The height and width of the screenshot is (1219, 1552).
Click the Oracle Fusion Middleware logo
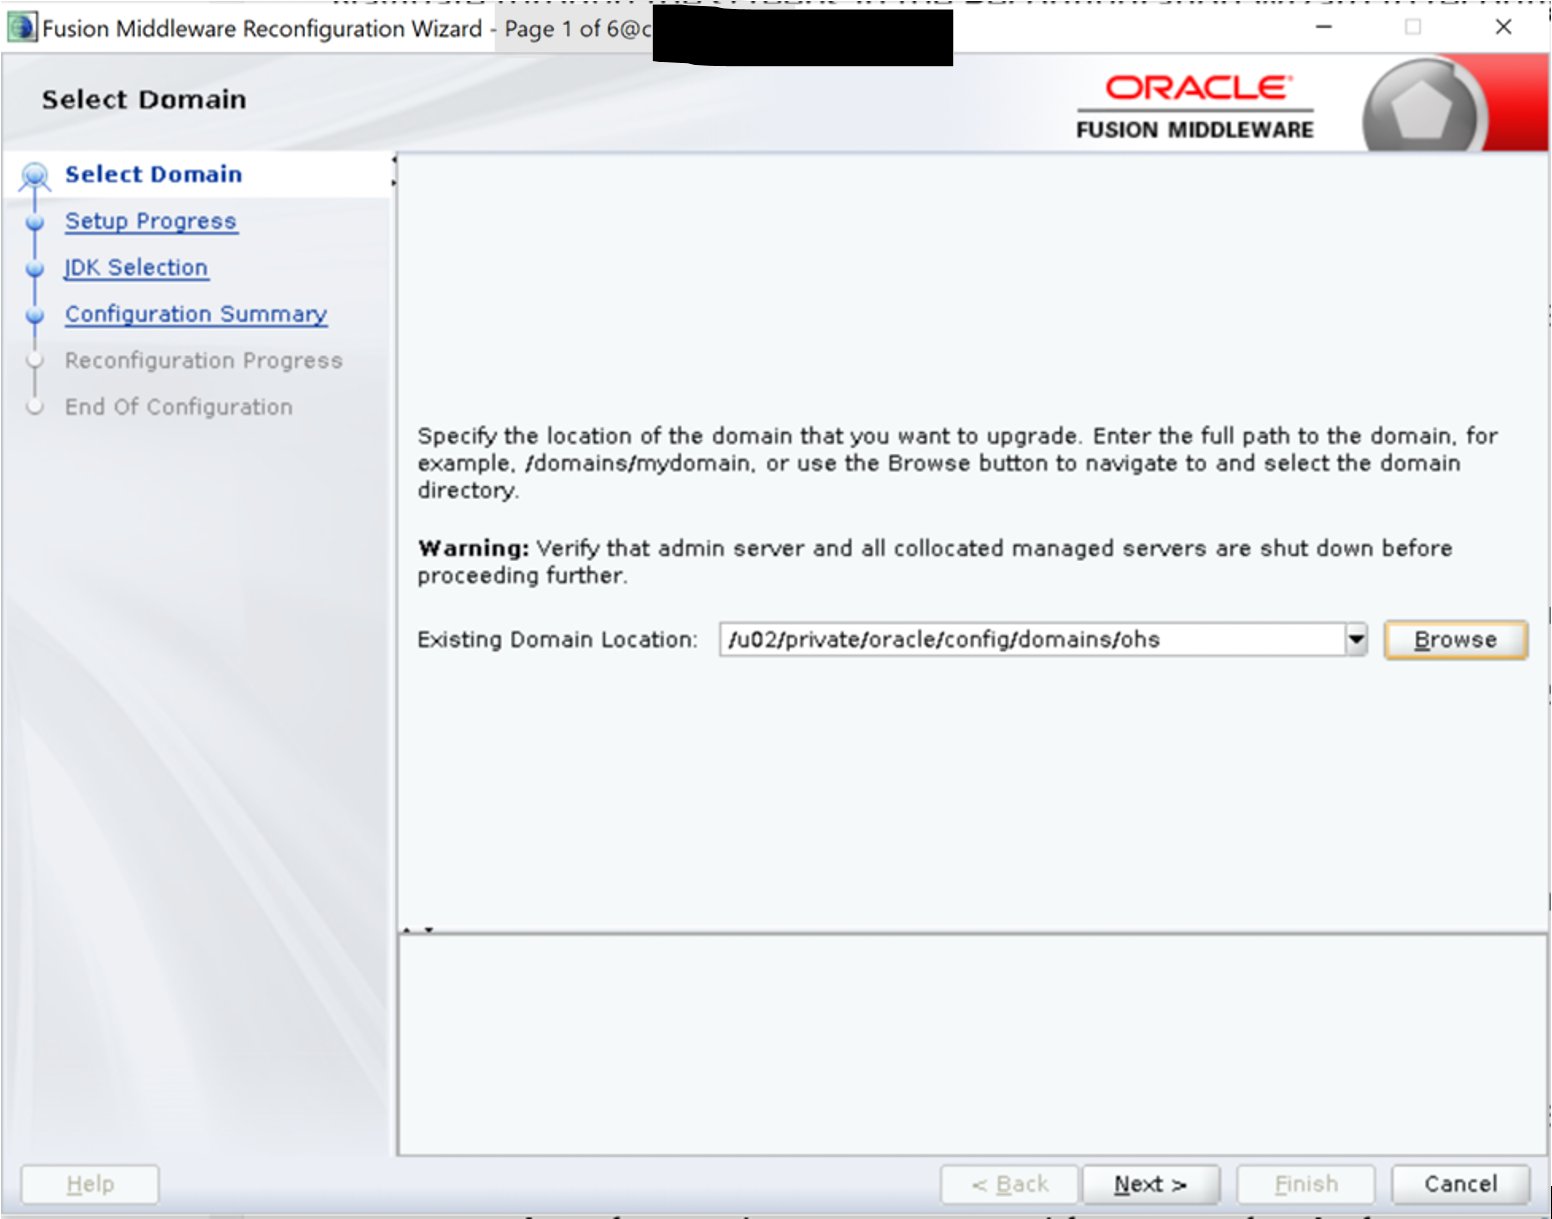click(x=1195, y=106)
